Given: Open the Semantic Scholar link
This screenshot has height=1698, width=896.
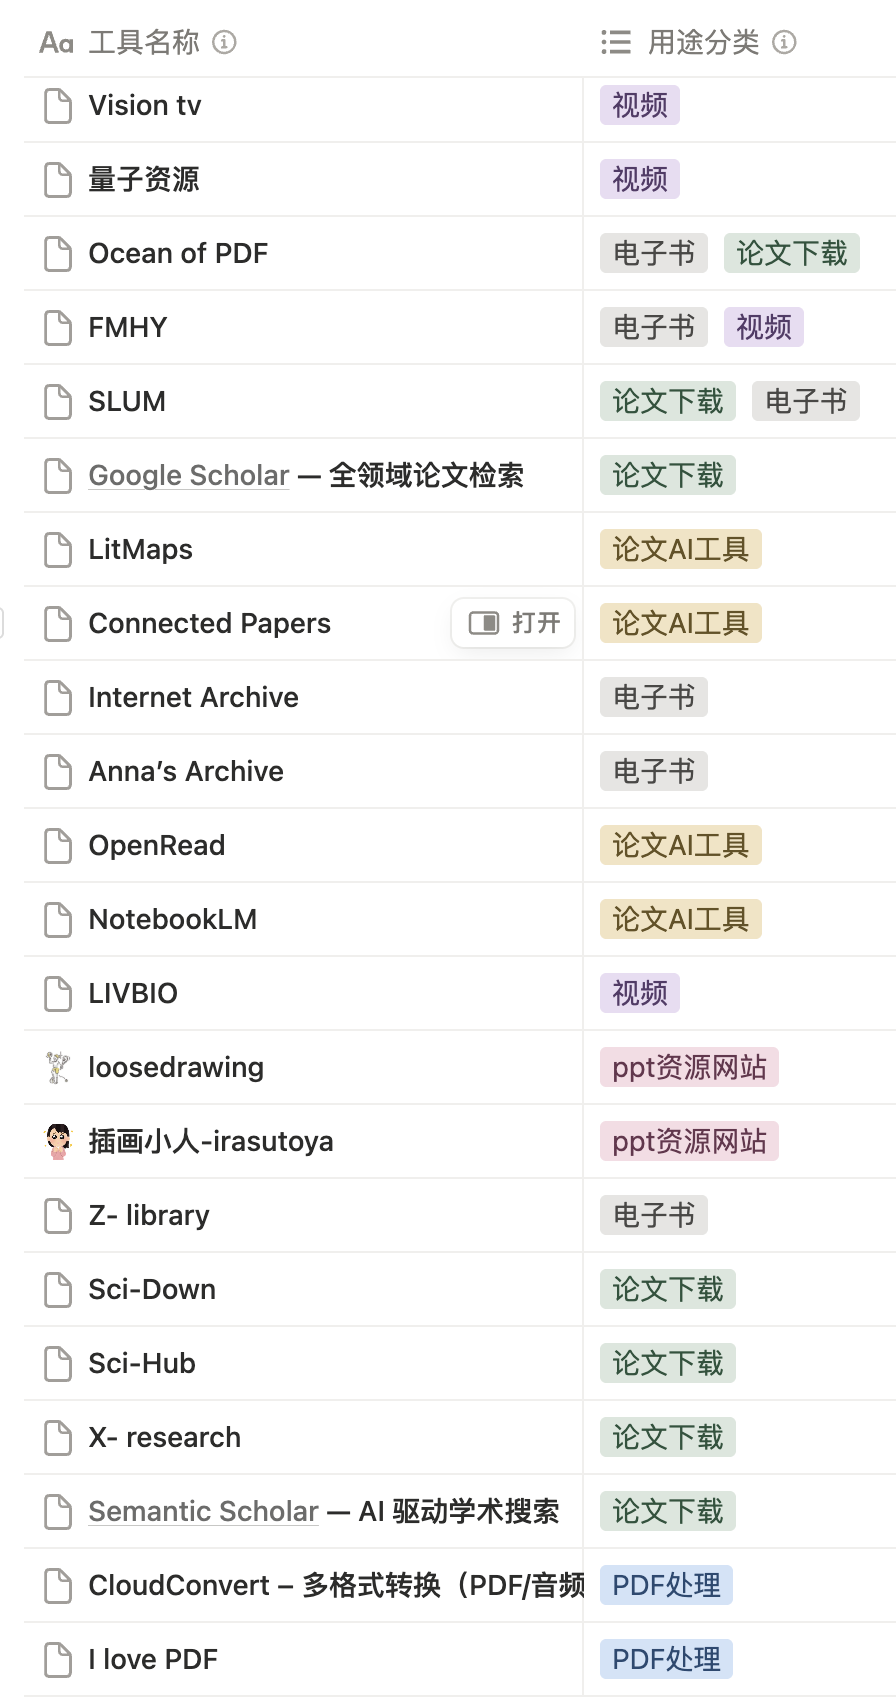Looking at the screenshot, I should (x=203, y=1511).
